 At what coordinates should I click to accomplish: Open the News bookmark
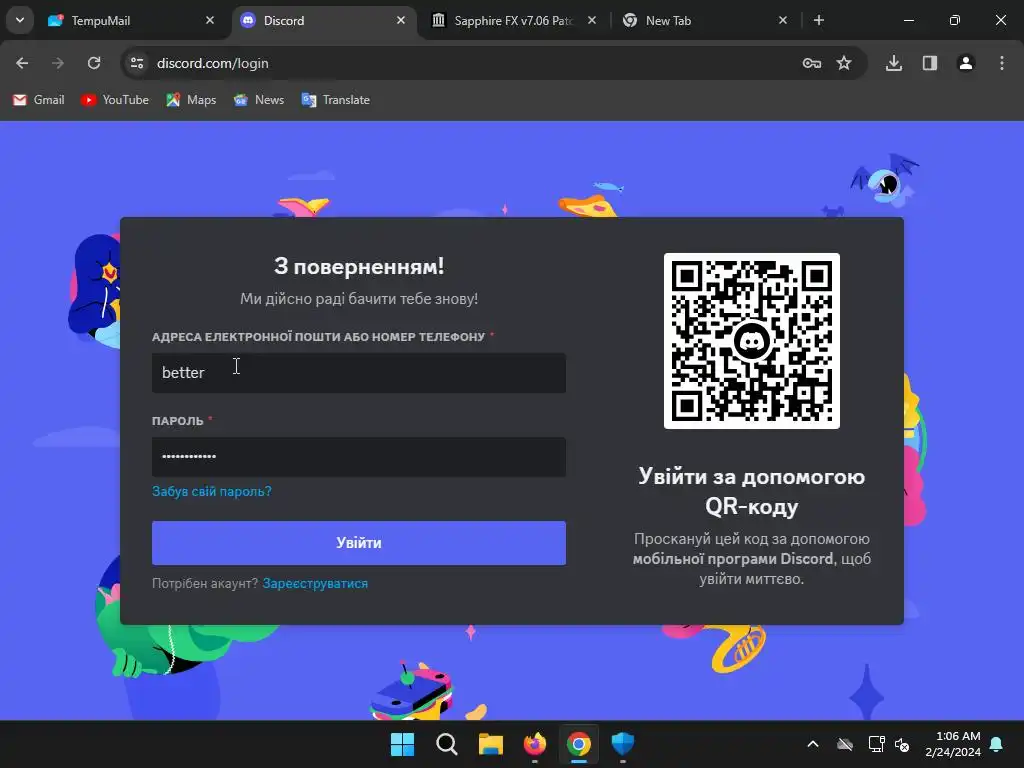pos(259,100)
